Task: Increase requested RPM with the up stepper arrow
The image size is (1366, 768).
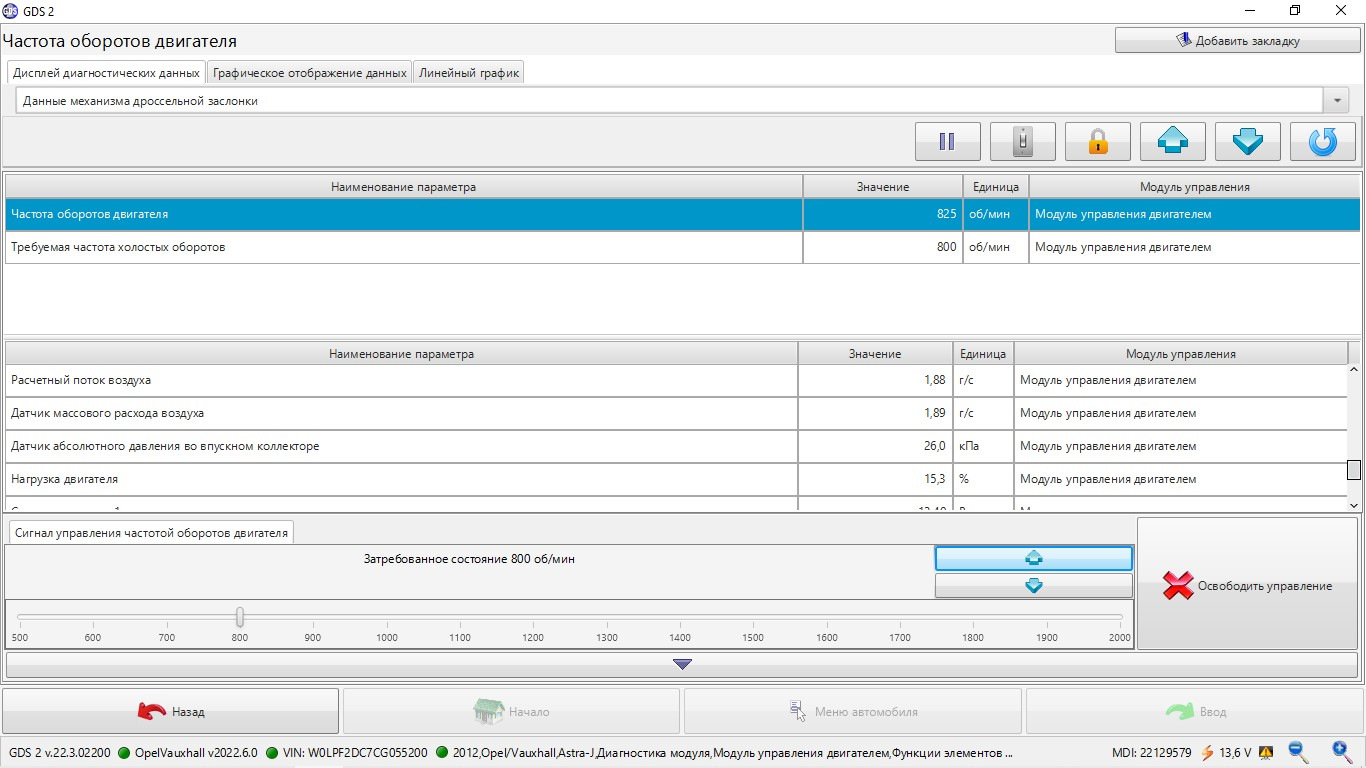Action: pos(1034,558)
